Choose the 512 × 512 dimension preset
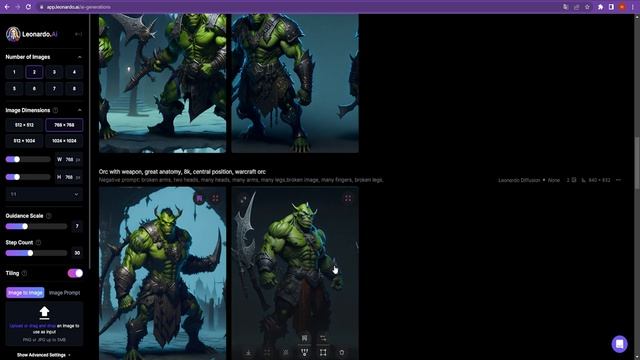The image size is (640, 360). 24,125
